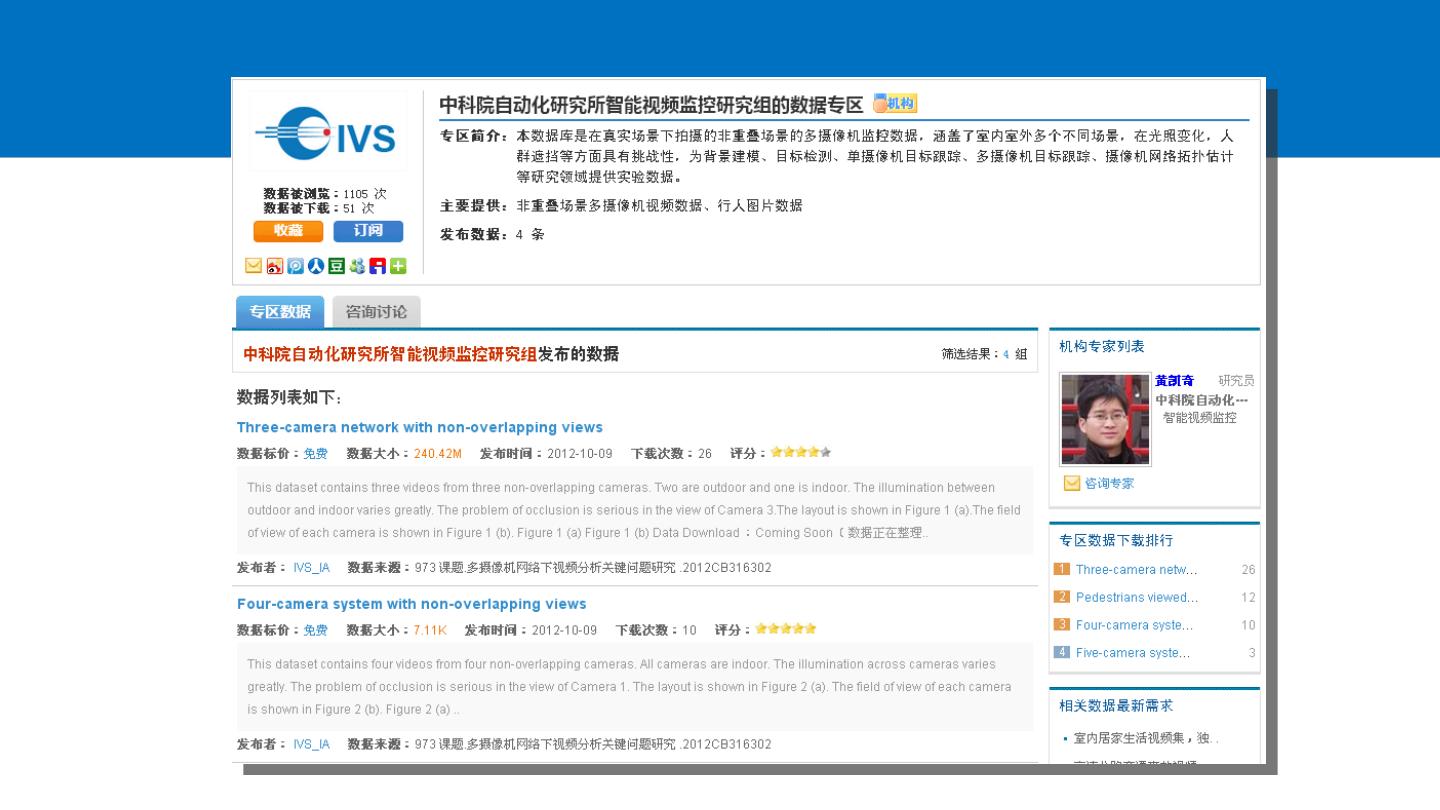The width and height of the screenshot is (1440, 810).
Task: Click the 机构专家列表 panel heading
Action: 1102,346
